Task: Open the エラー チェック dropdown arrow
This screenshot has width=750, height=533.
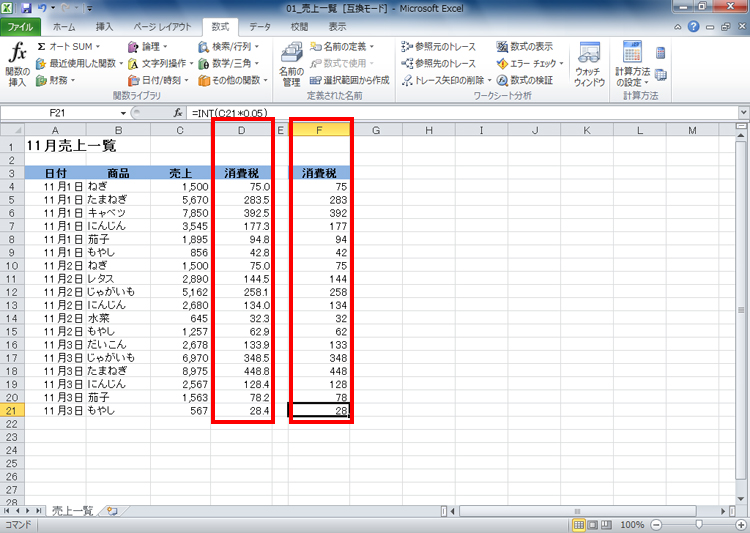Action: pyautogui.click(x=561, y=63)
